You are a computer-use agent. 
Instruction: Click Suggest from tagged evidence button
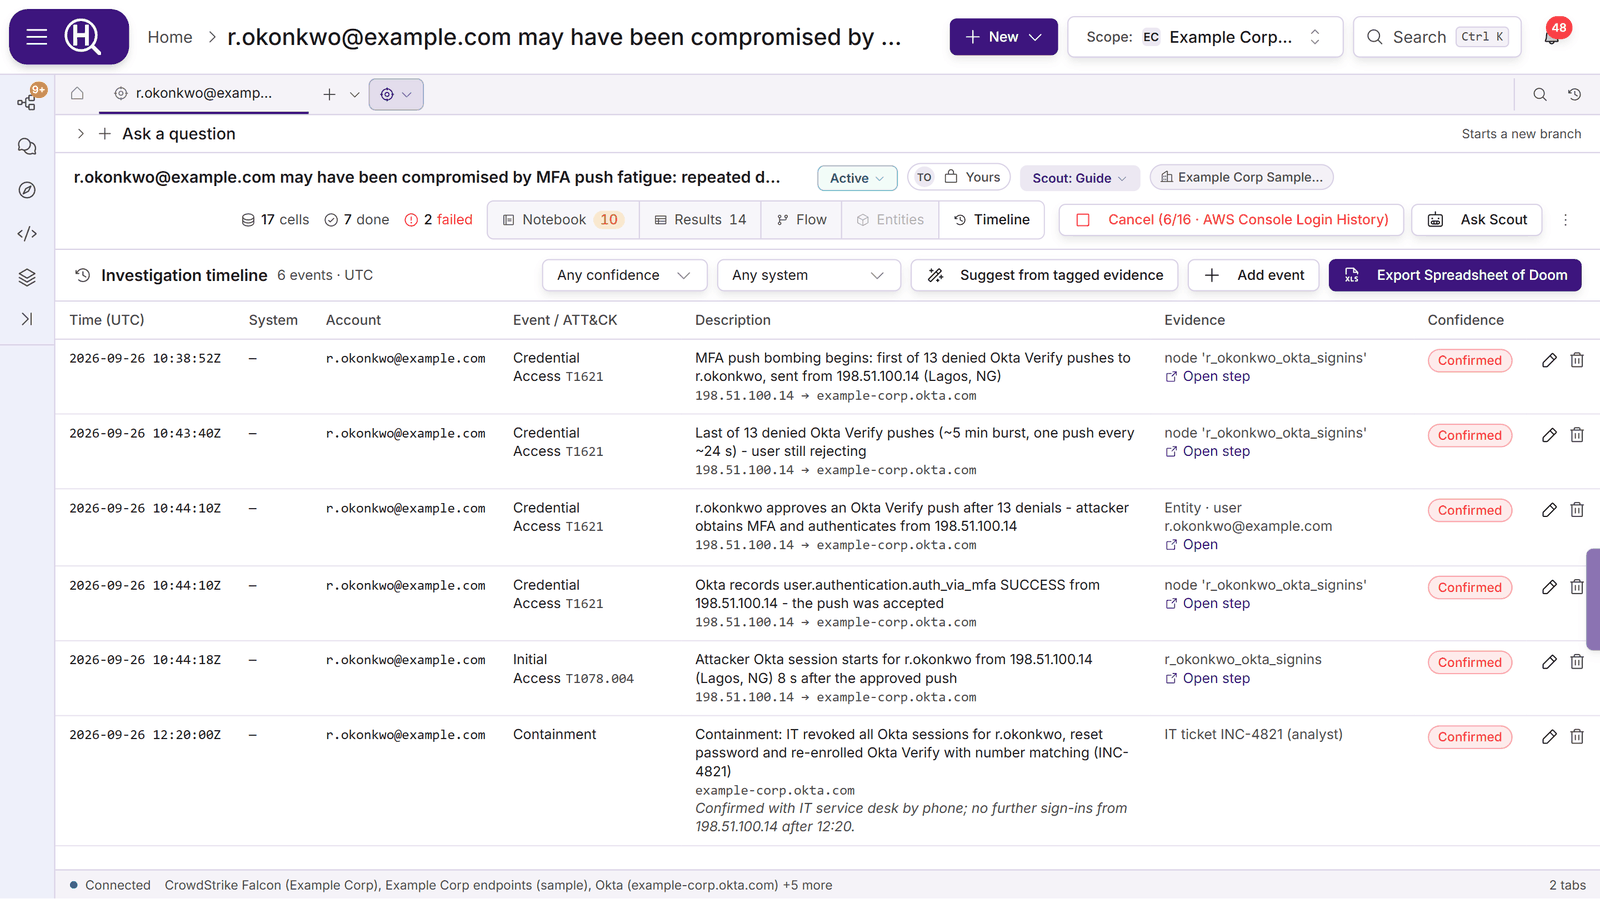(1044, 275)
